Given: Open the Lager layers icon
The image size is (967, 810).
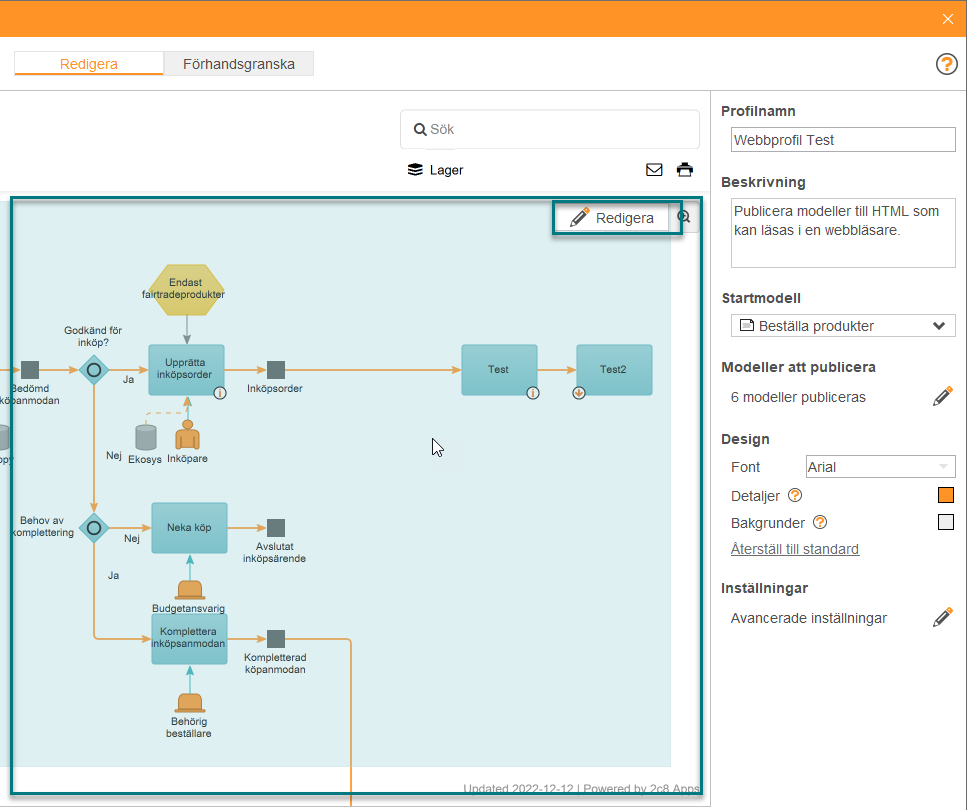Looking at the screenshot, I should point(415,170).
